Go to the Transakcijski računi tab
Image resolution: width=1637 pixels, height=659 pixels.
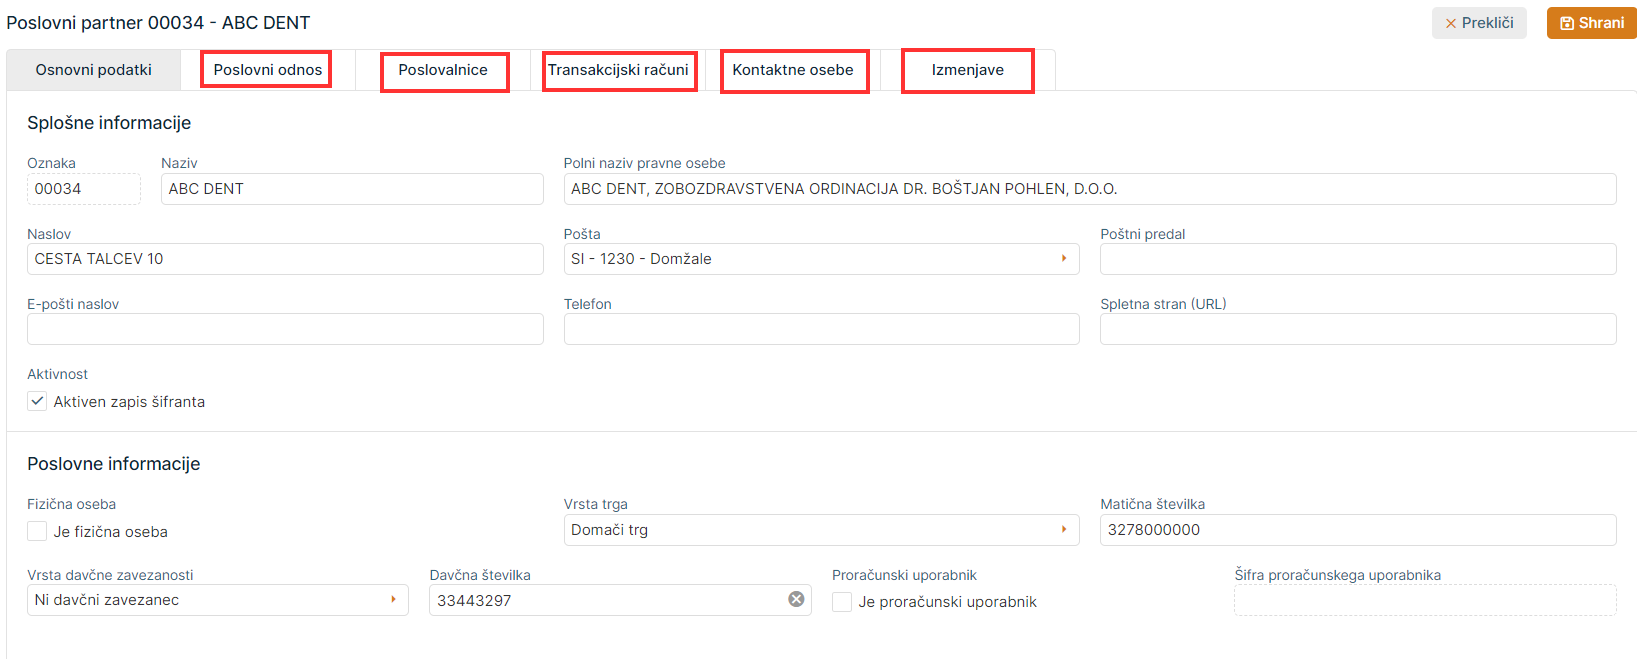point(618,70)
